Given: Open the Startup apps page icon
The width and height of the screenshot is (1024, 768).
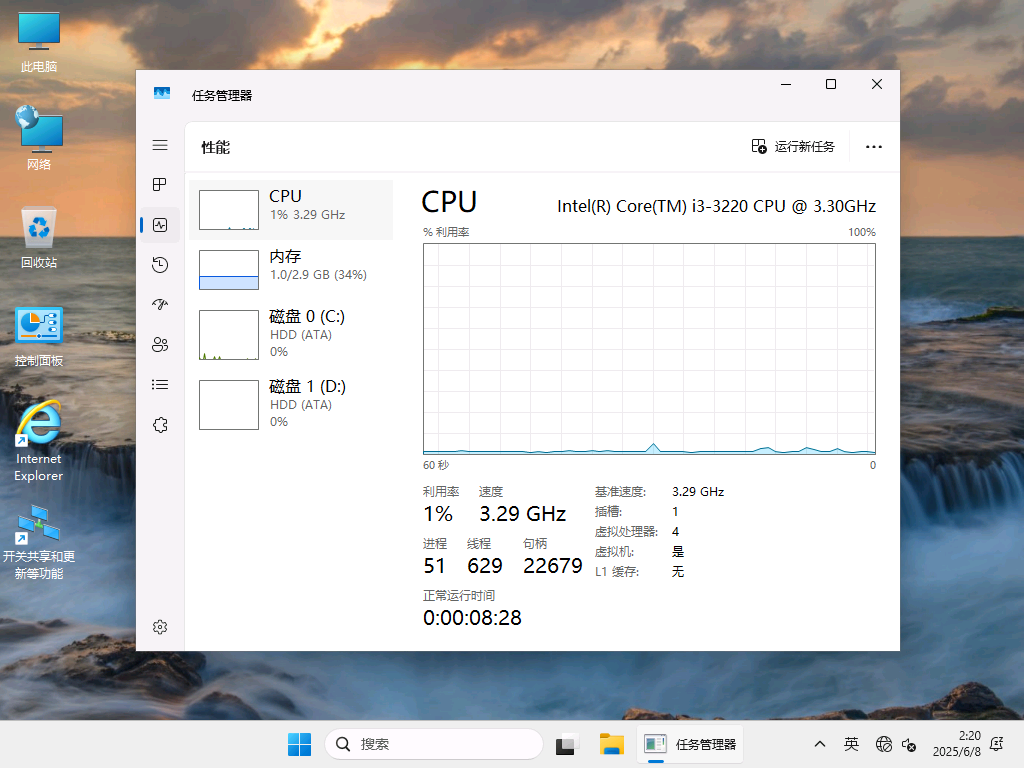Looking at the screenshot, I should (x=160, y=304).
